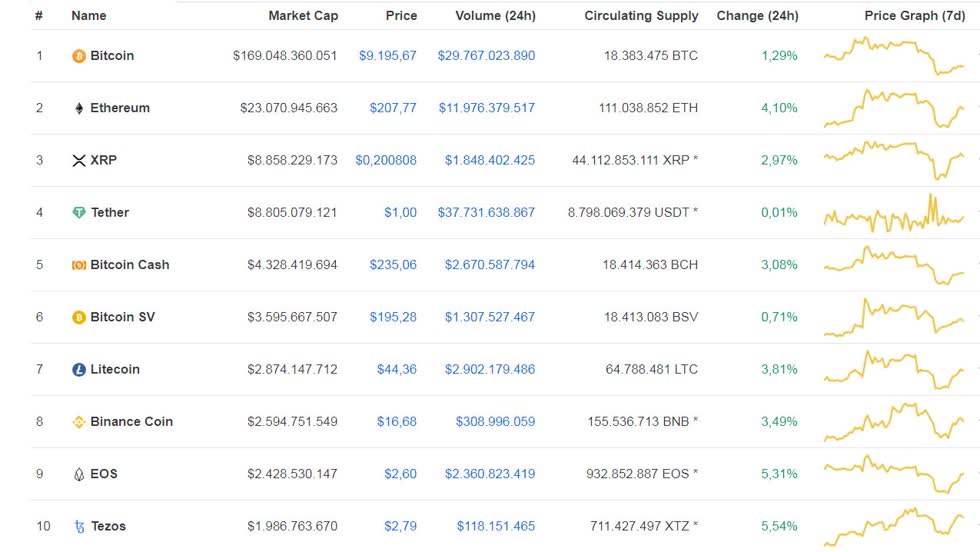Click the blue Litecoin icon
The image size is (980, 552).
pyautogui.click(x=79, y=370)
